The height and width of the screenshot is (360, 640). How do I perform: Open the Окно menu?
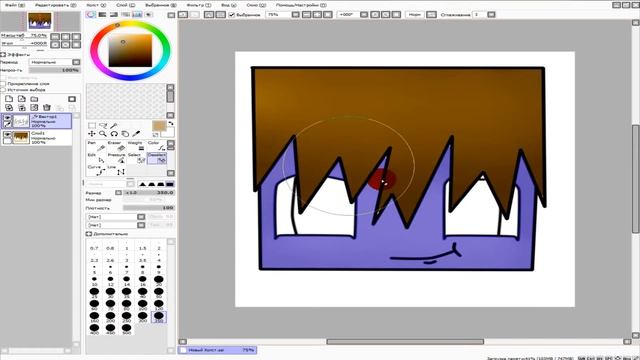click(x=256, y=5)
